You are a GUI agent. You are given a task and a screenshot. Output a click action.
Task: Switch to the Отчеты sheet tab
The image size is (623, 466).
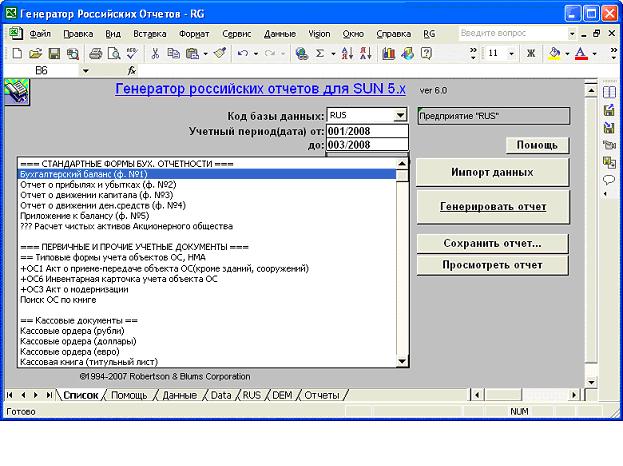point(322,395)
